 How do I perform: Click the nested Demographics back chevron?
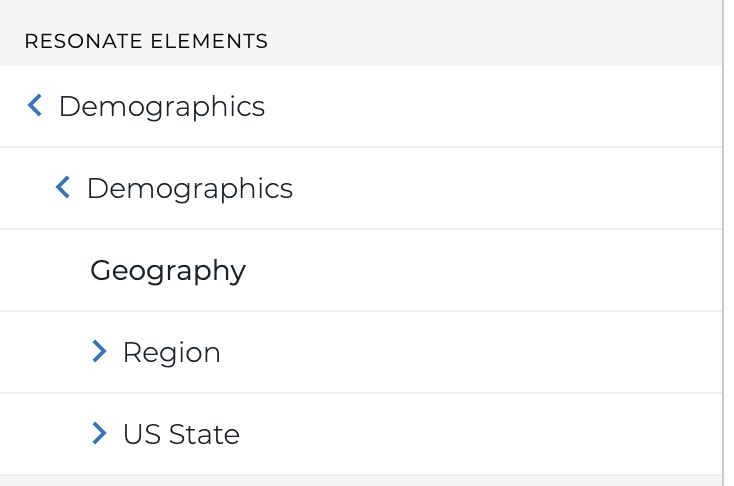(63, 187)
